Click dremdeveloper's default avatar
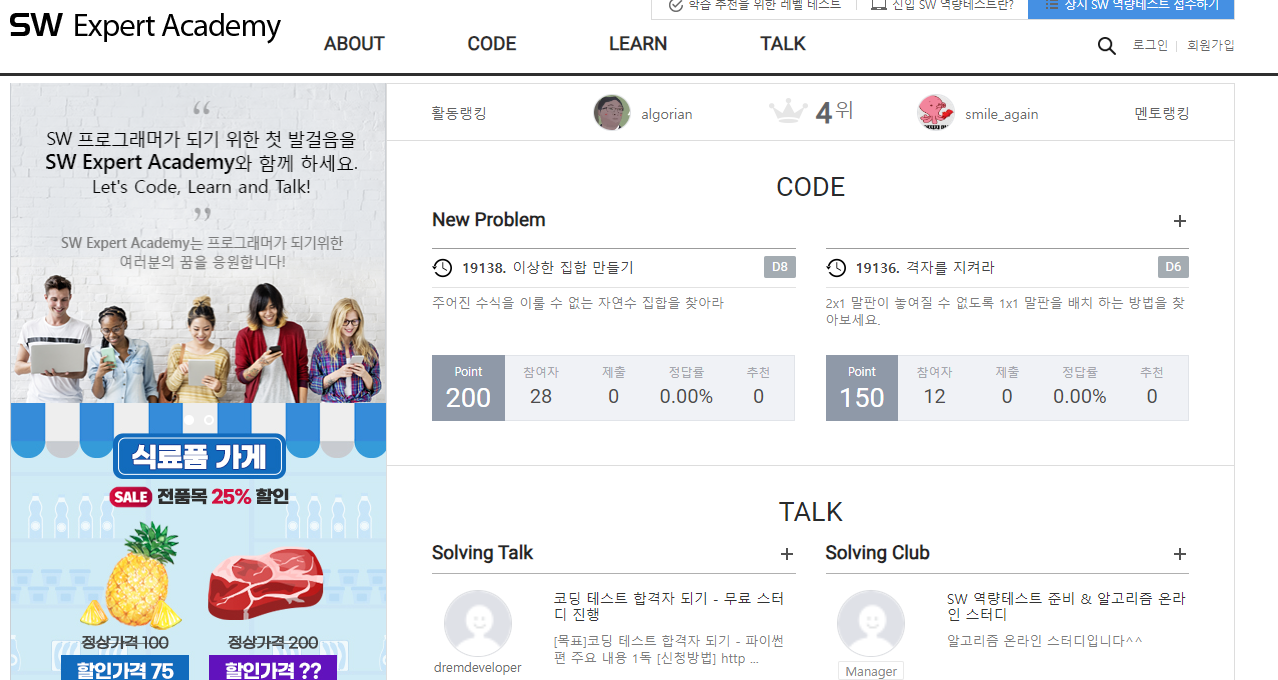The width and height of the screenshot is (1278, 680). [477, 624]
